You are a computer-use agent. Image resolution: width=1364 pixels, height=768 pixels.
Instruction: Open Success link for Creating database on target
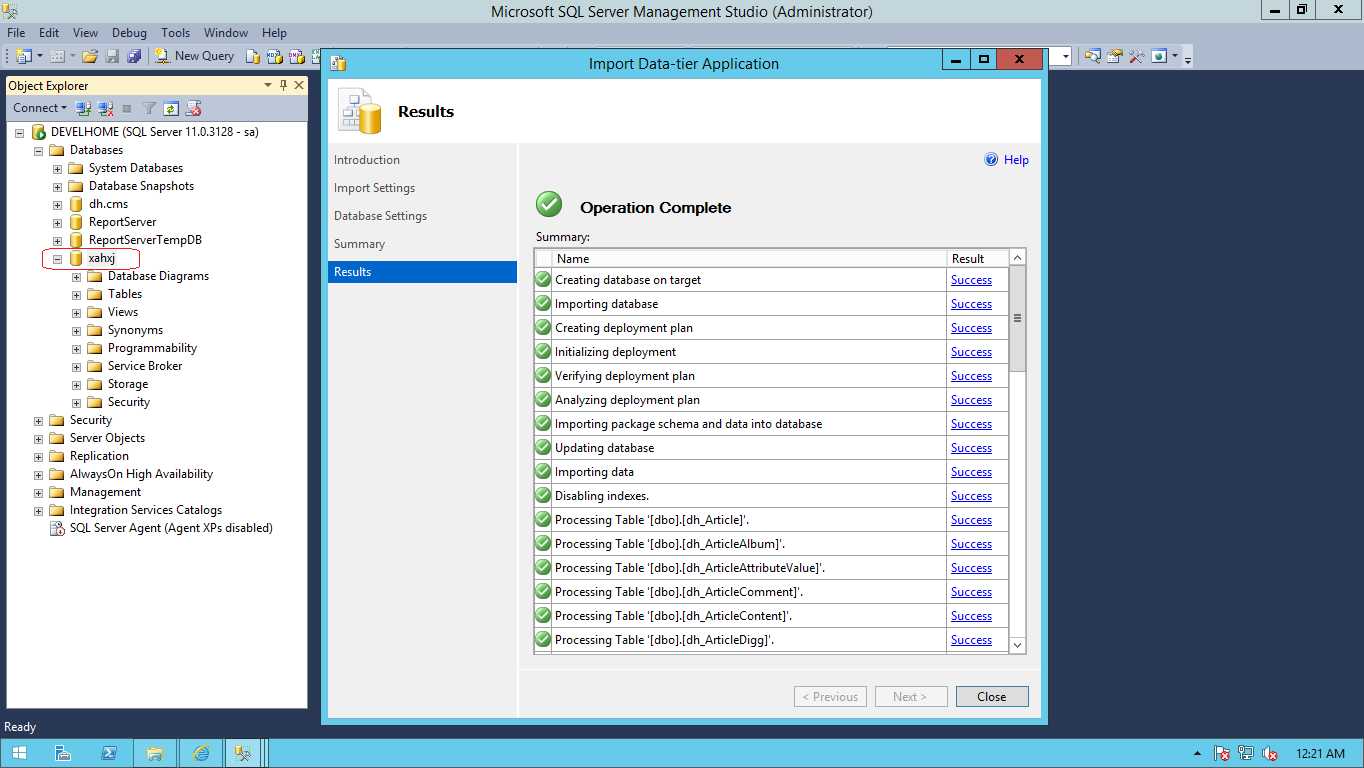pos(971,280)
